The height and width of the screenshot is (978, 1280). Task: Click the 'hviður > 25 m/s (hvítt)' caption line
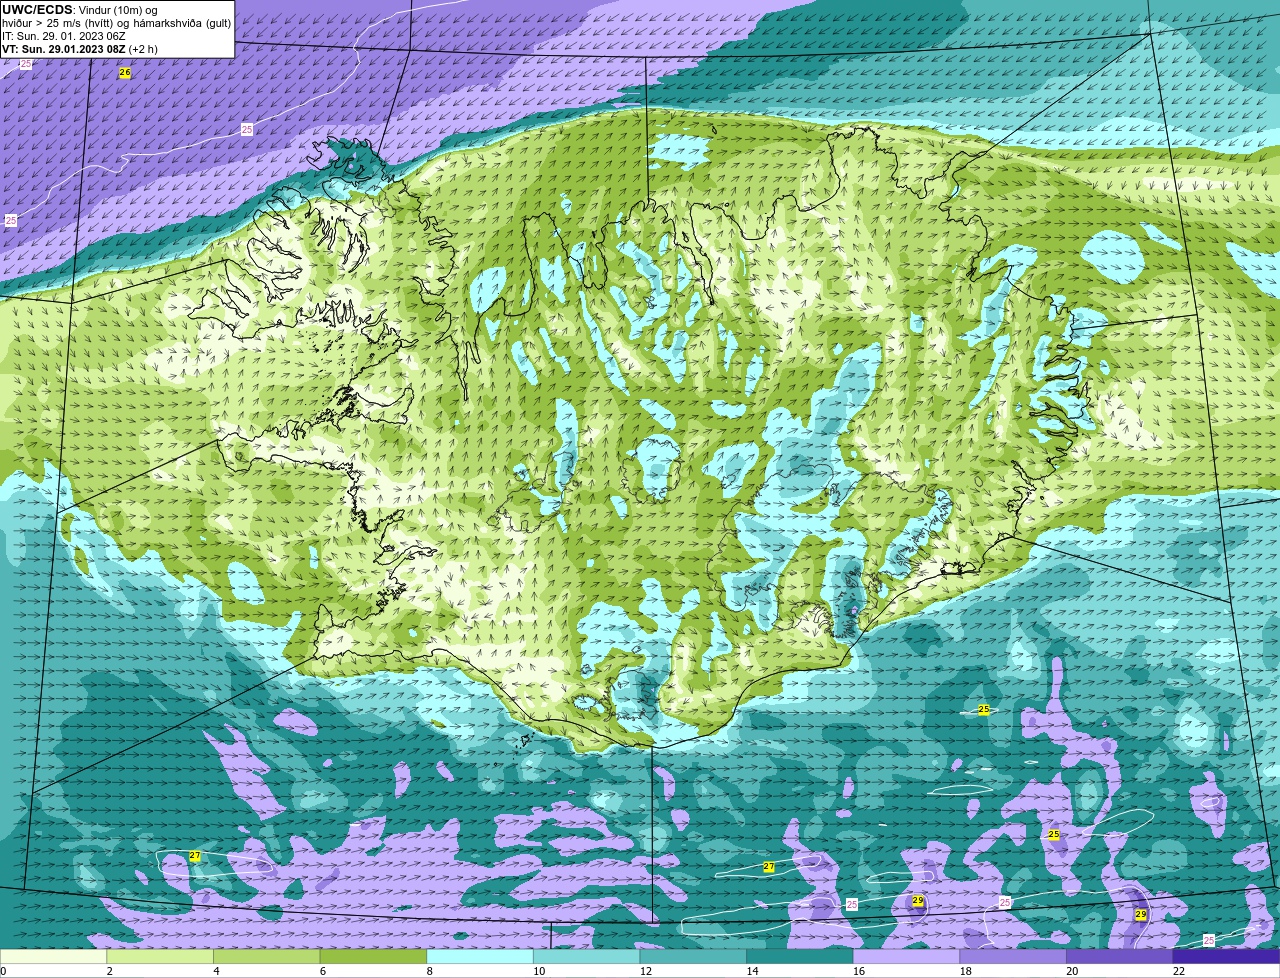[116, 23]
